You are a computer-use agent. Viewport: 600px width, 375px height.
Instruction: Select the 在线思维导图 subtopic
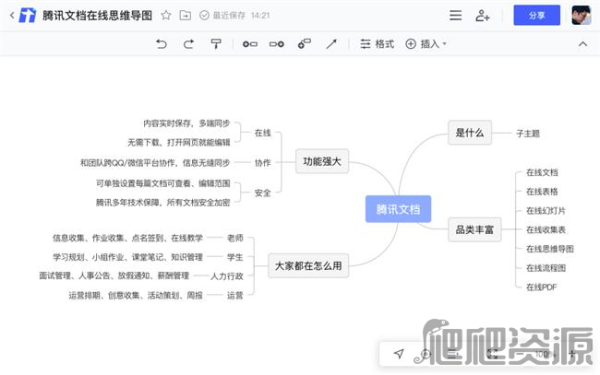click(550, 249)
